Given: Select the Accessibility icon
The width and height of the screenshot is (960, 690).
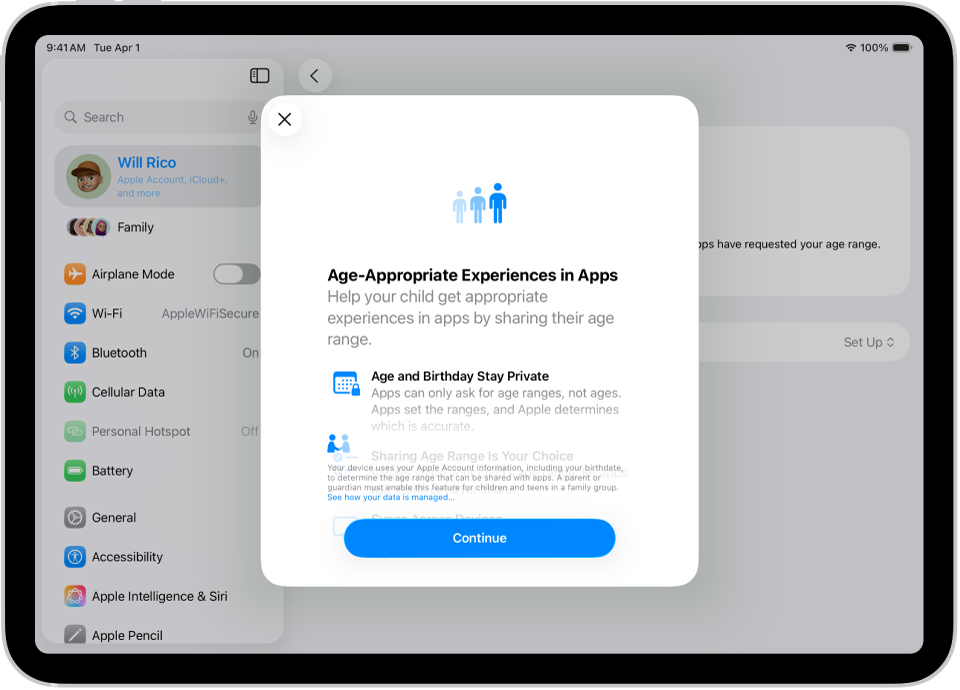Looking at the screenshot, I should click(x=73, y=556).
